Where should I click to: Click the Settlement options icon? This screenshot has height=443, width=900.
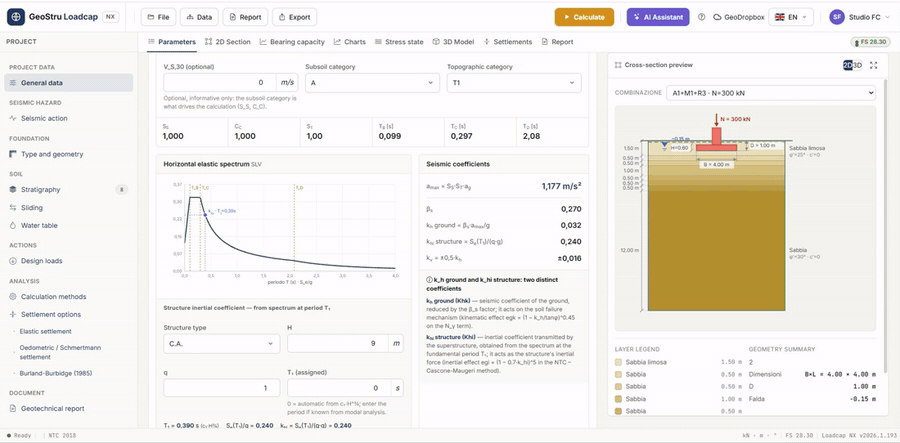coord(13,314)
